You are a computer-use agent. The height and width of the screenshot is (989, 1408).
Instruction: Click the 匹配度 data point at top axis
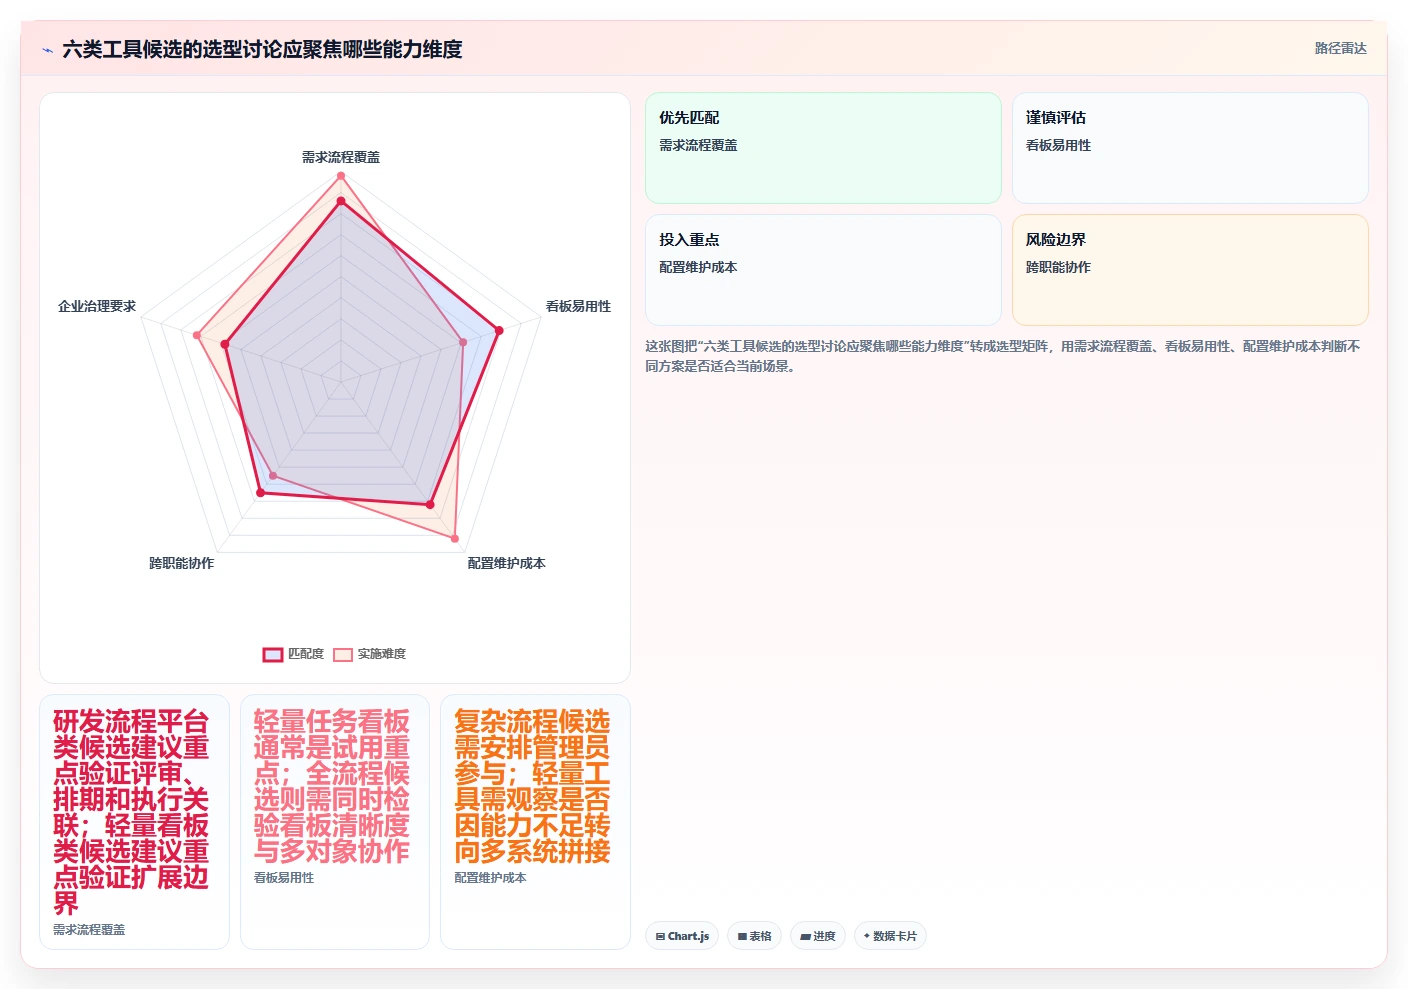pos(341,201)
